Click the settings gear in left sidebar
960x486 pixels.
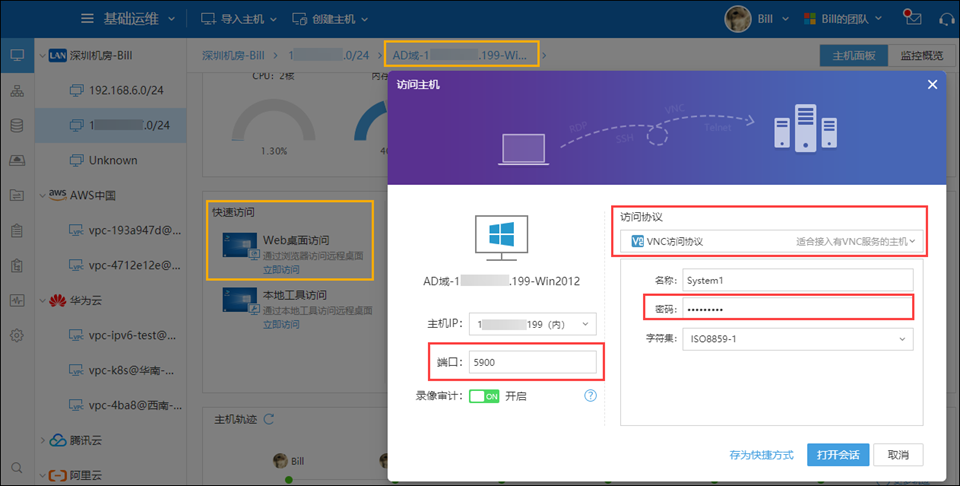pyautogui.click(x=16, y=335)
